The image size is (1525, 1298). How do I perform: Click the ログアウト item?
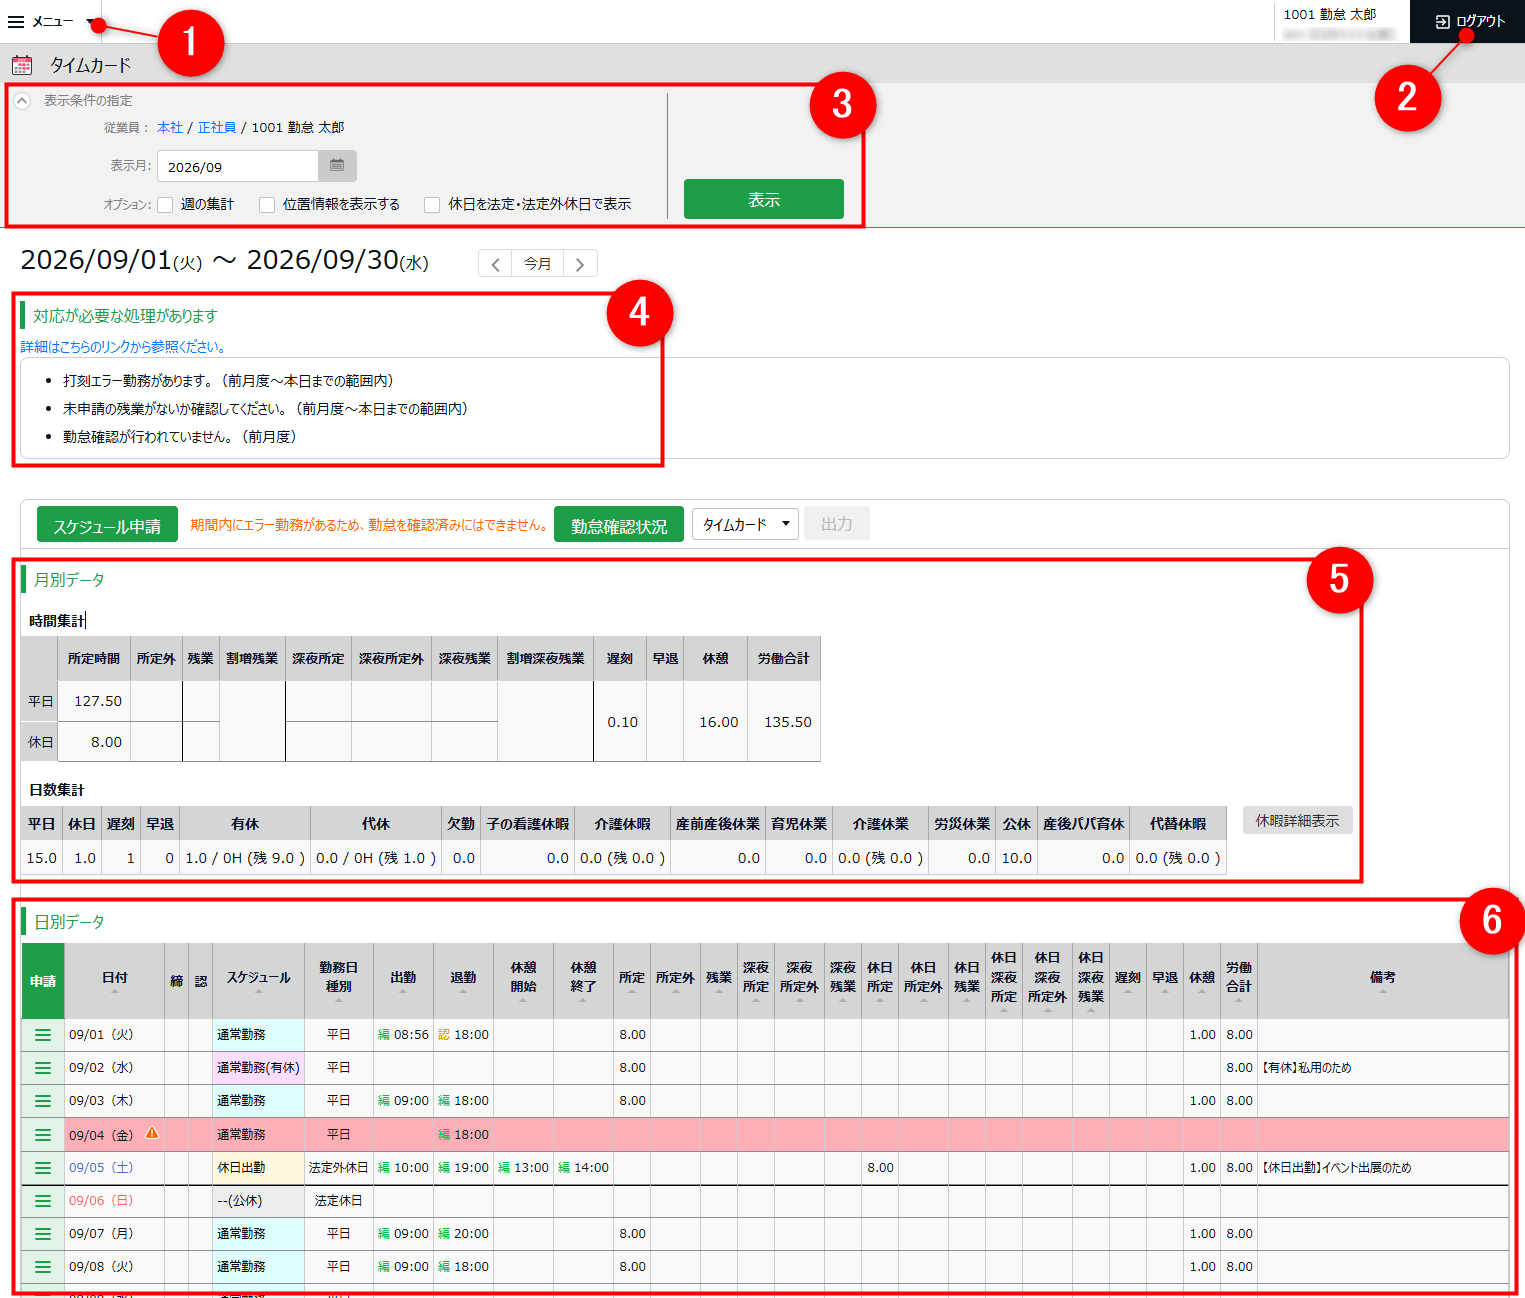(x=1468, y=21)
